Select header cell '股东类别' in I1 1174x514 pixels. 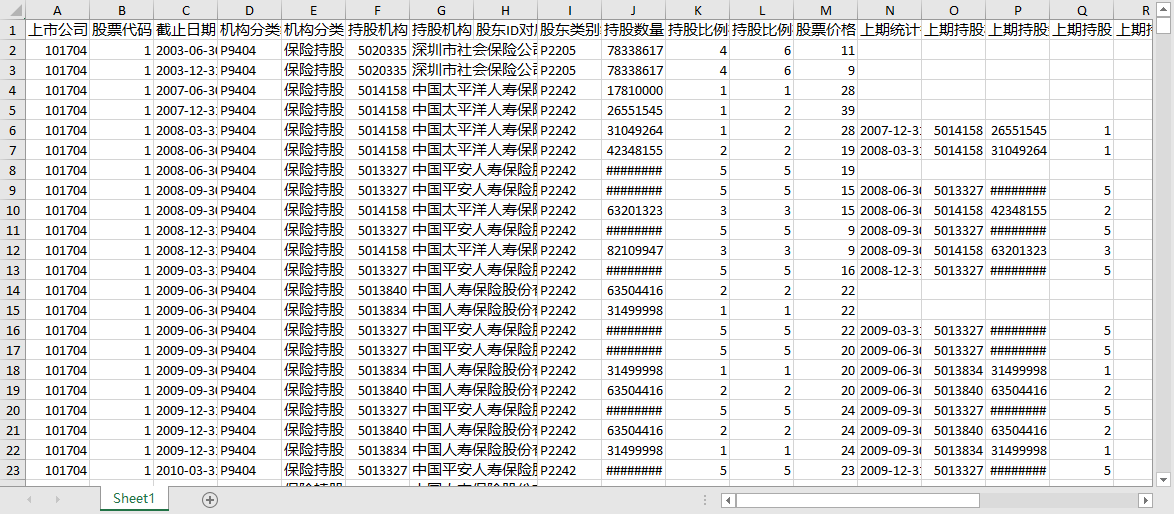coord(570,30)
